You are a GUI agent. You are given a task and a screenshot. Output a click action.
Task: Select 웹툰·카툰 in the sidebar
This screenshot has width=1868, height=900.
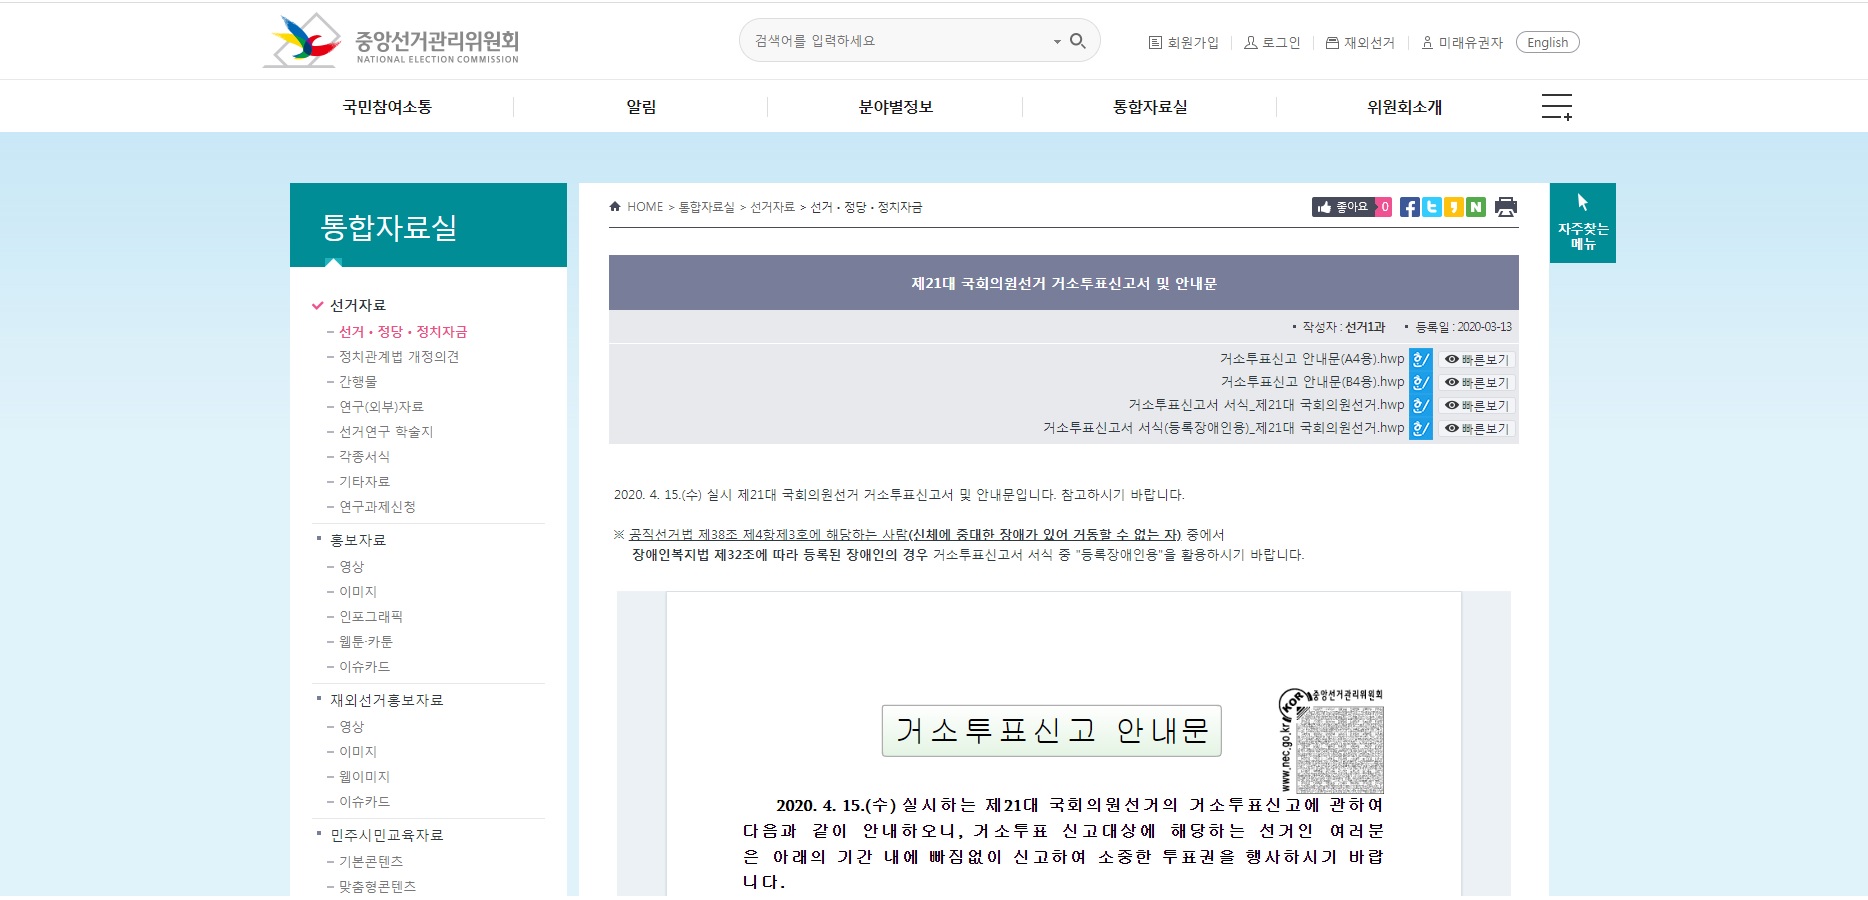pos(365,641)
